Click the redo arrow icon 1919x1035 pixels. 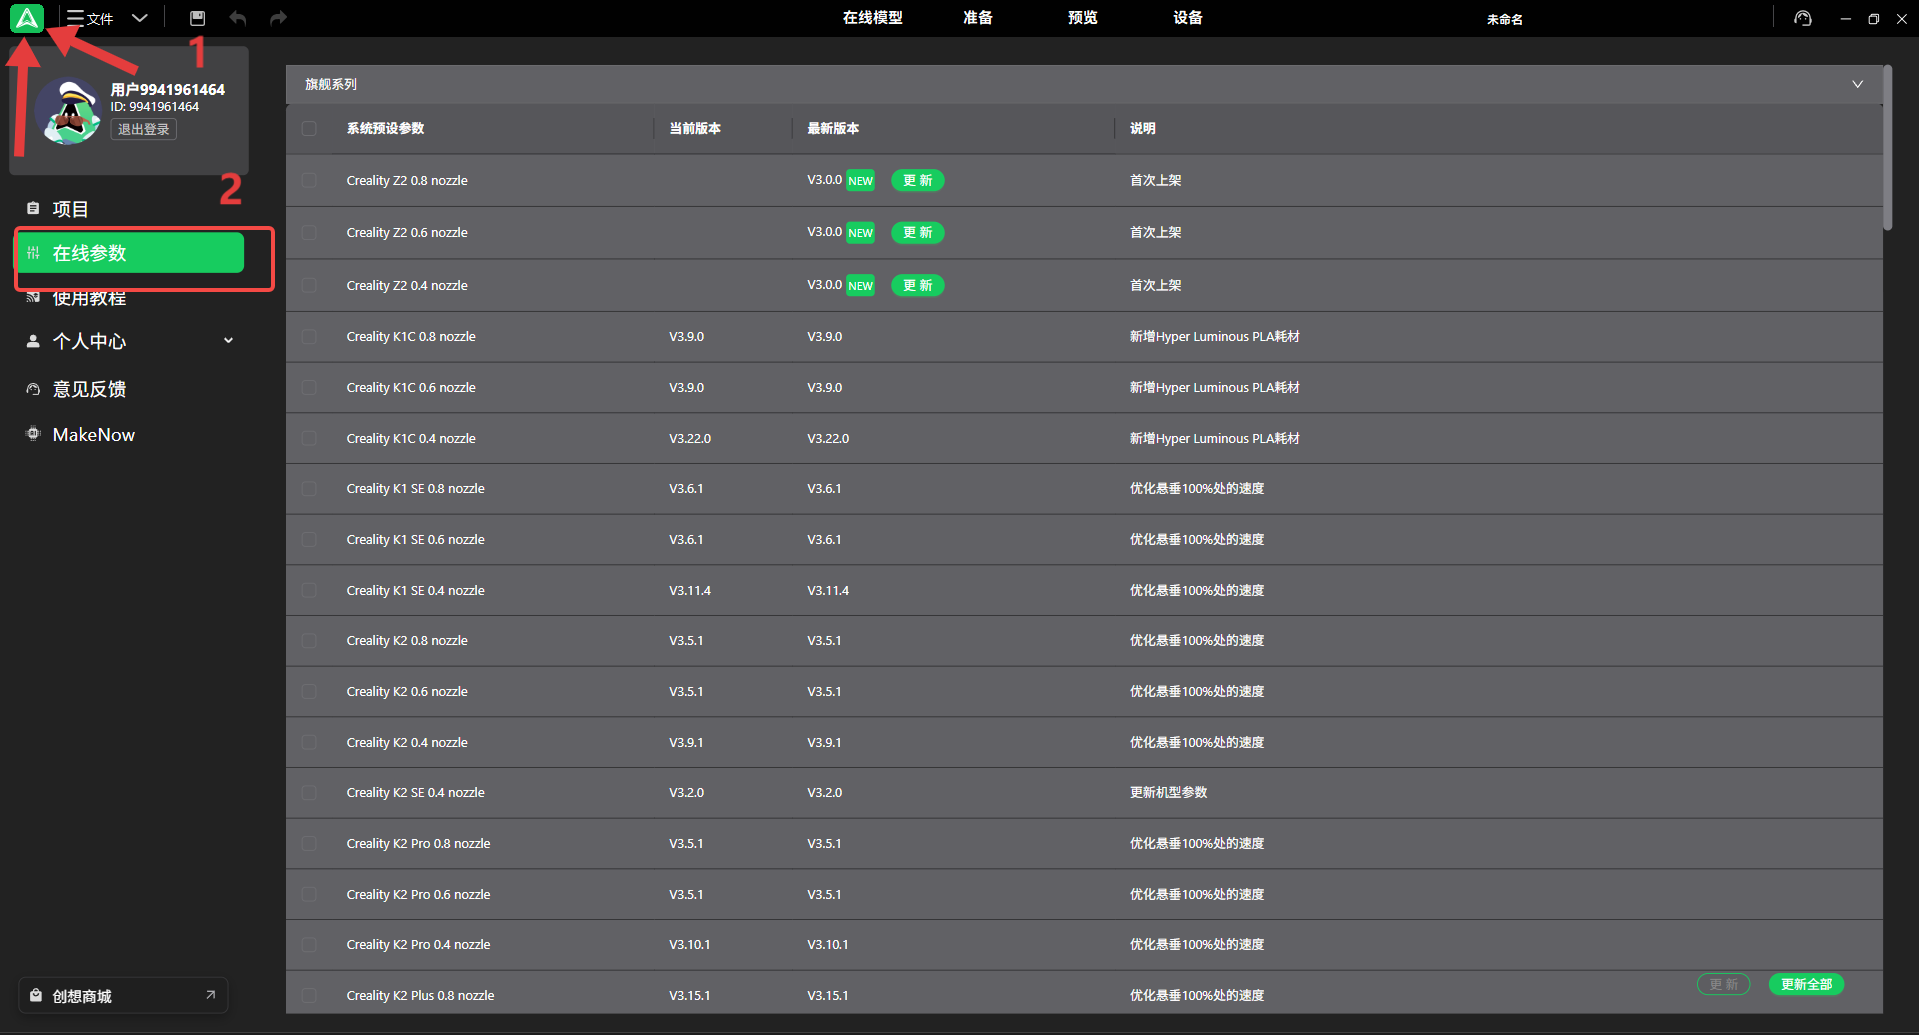279,18
